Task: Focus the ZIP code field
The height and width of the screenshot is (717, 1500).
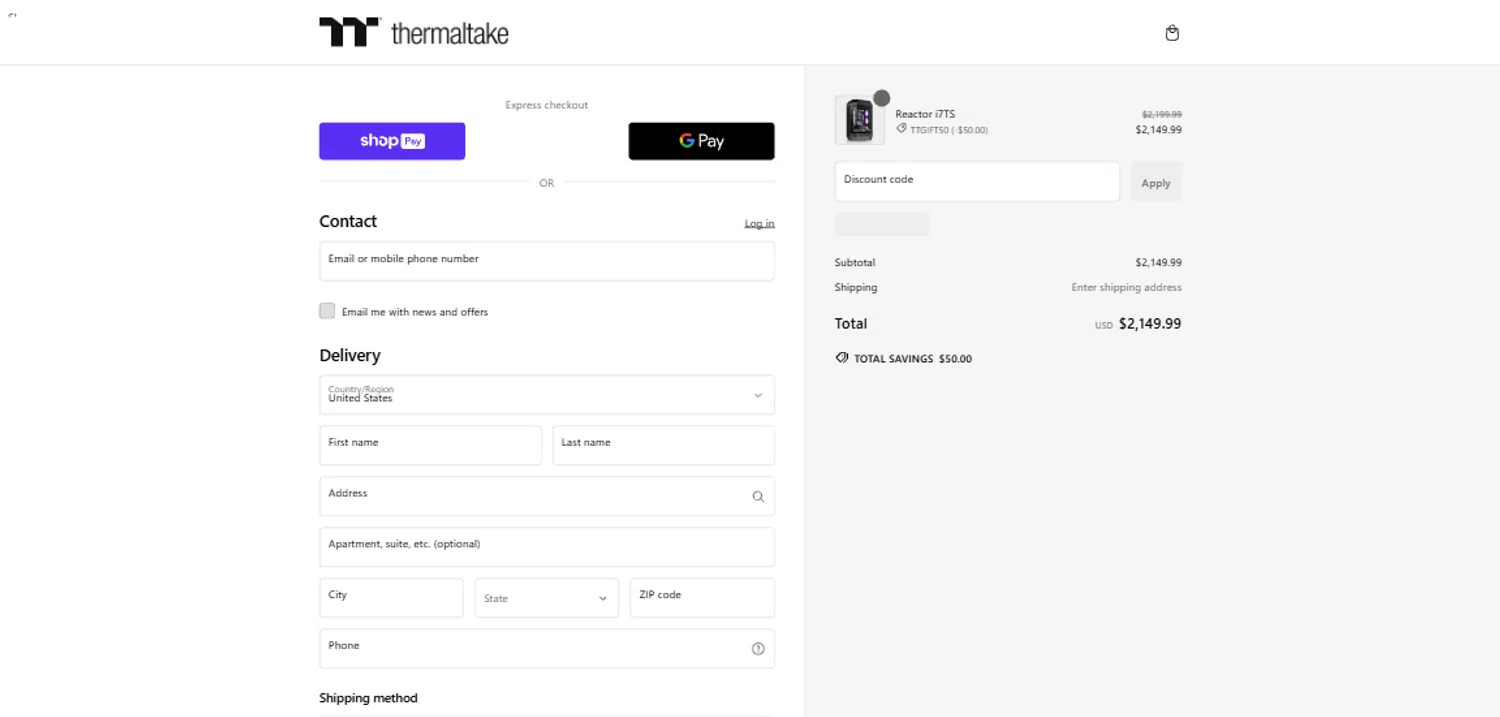Action: coord(702,598)
